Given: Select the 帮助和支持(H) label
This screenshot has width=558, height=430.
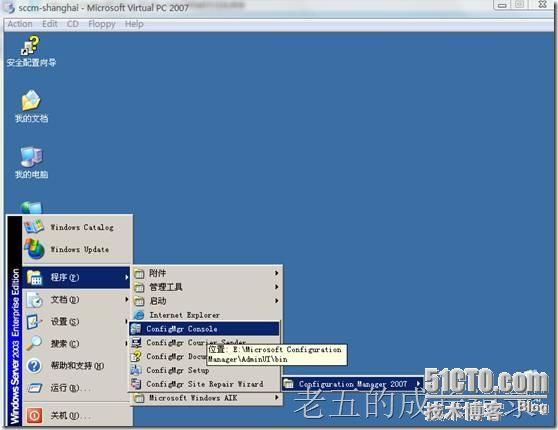Looking at the screenshot, I should (x=77, y=366).
